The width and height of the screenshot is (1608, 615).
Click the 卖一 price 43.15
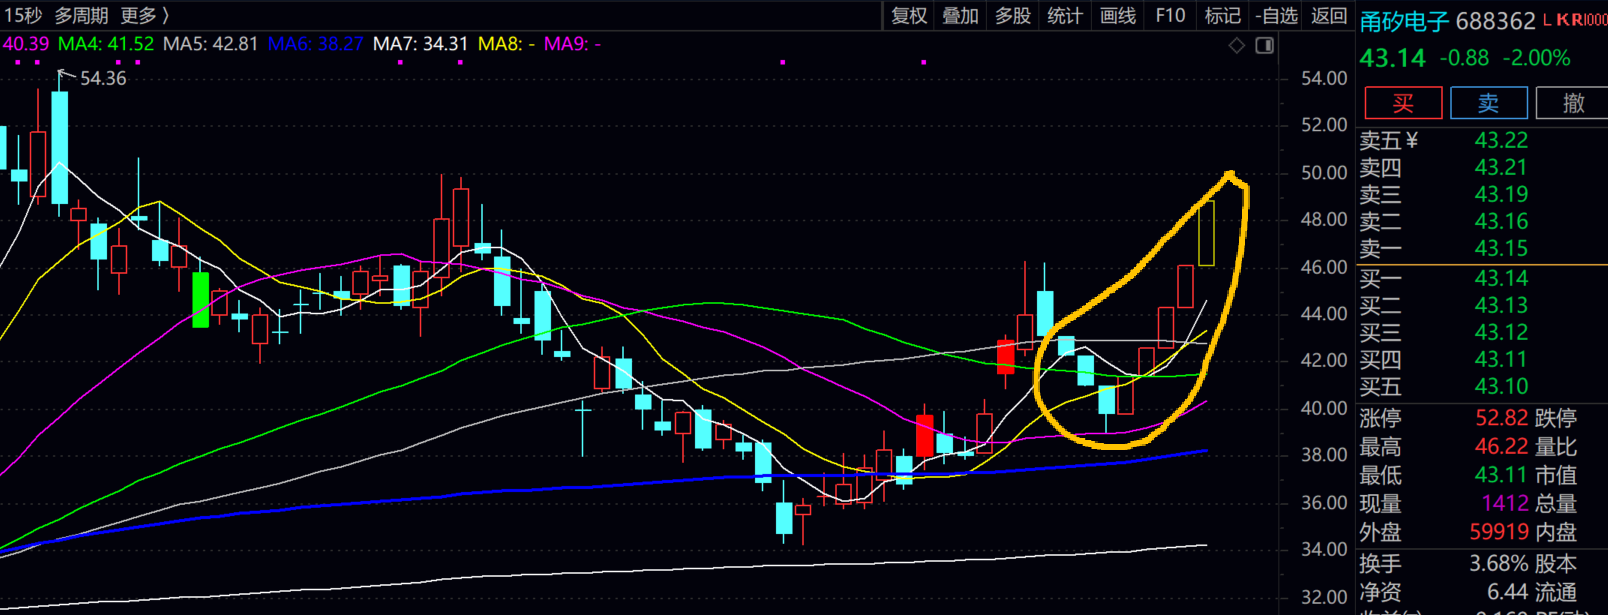(1500, 249)
